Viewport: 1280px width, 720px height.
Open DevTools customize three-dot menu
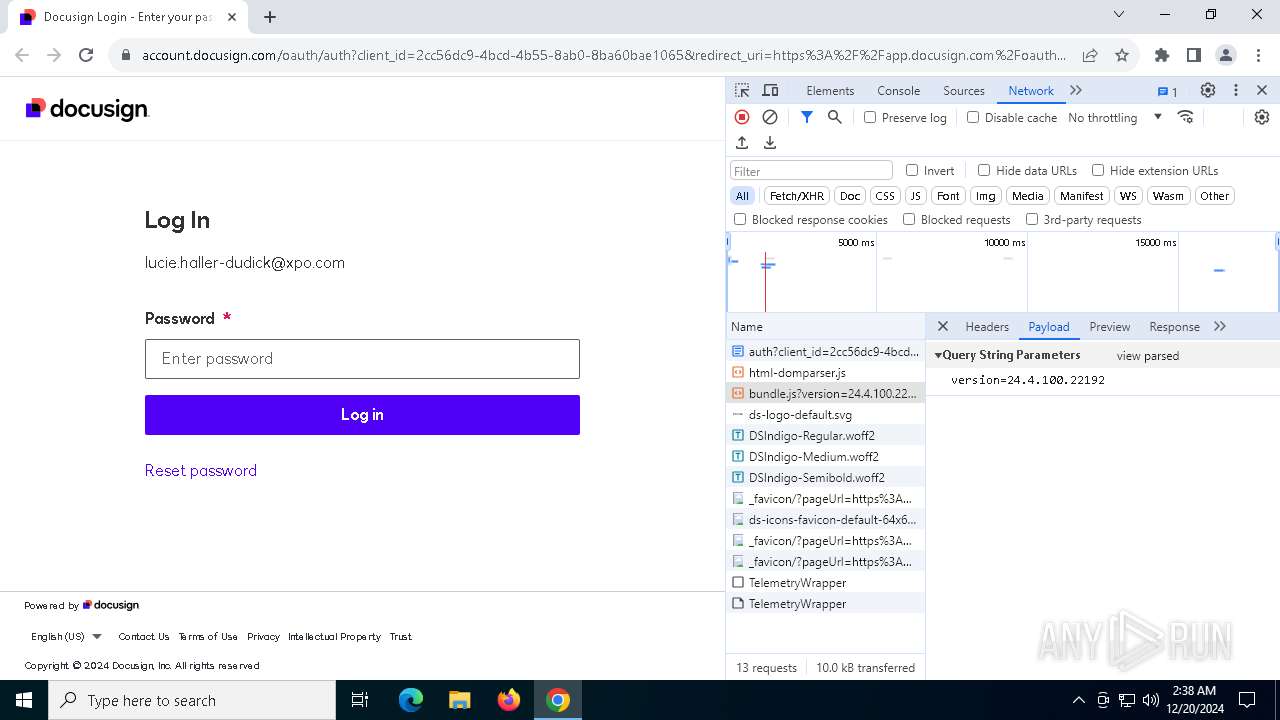click(x=1236, y=90)
